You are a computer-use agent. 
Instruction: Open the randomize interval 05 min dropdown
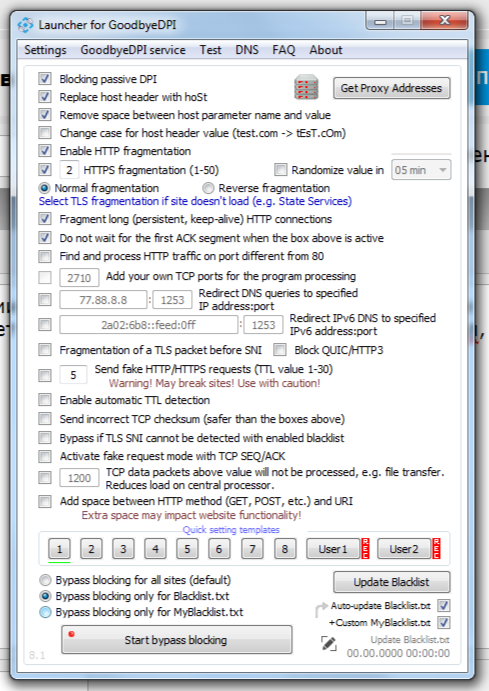[421, 170]
